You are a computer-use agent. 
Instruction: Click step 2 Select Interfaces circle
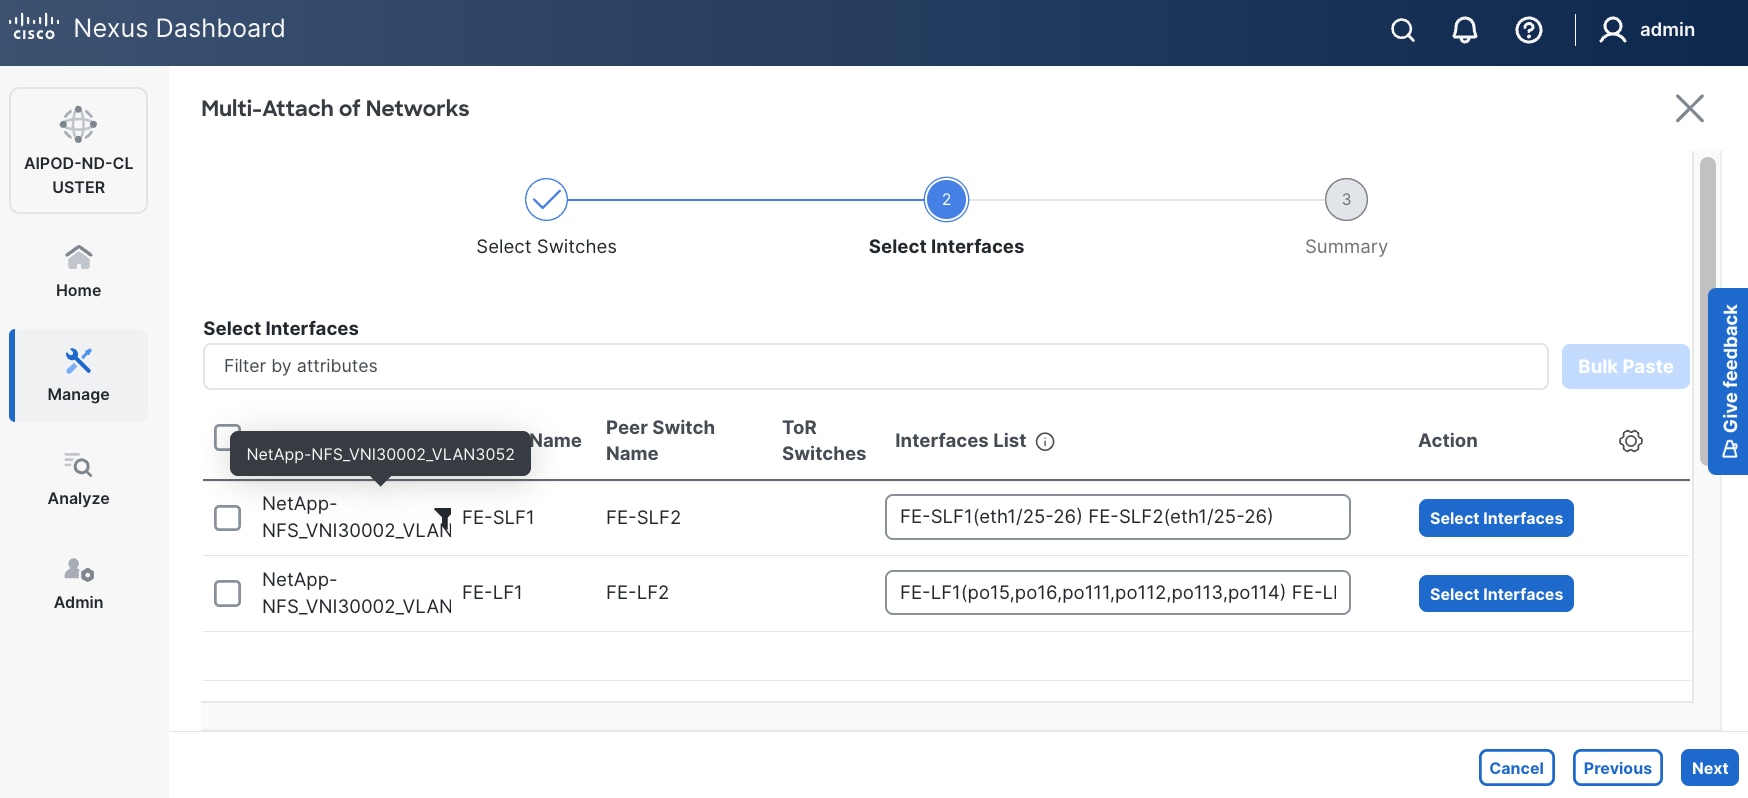pos(946,200)
